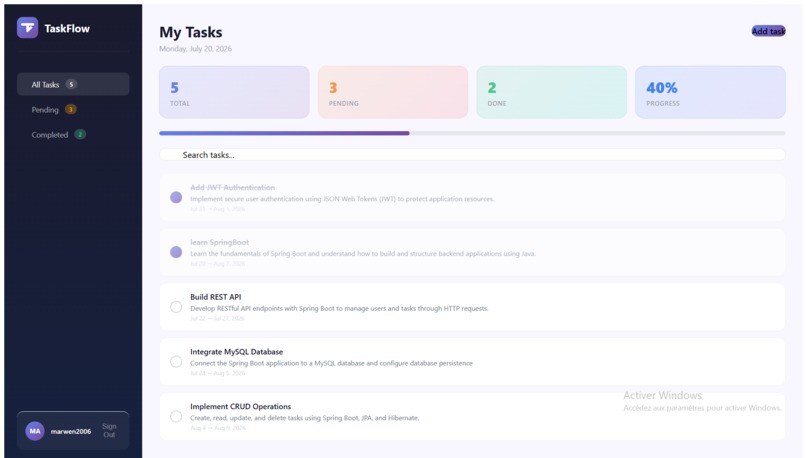This screenshot has width=806, height=458.
Task: Mark Implement CRUD Operations as done
Action: [176, 416]
